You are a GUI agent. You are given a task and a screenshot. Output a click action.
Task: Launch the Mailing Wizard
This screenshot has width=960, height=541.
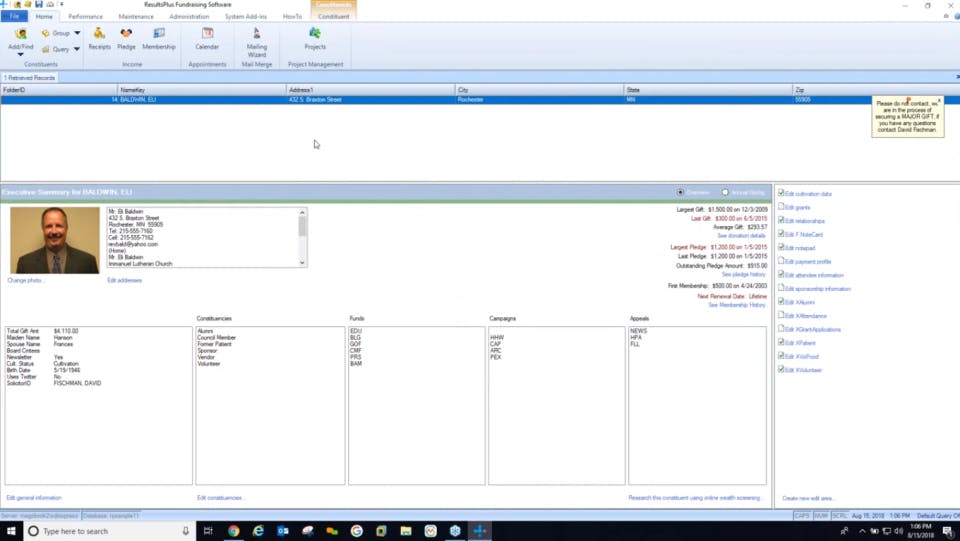tap(257, 42)
